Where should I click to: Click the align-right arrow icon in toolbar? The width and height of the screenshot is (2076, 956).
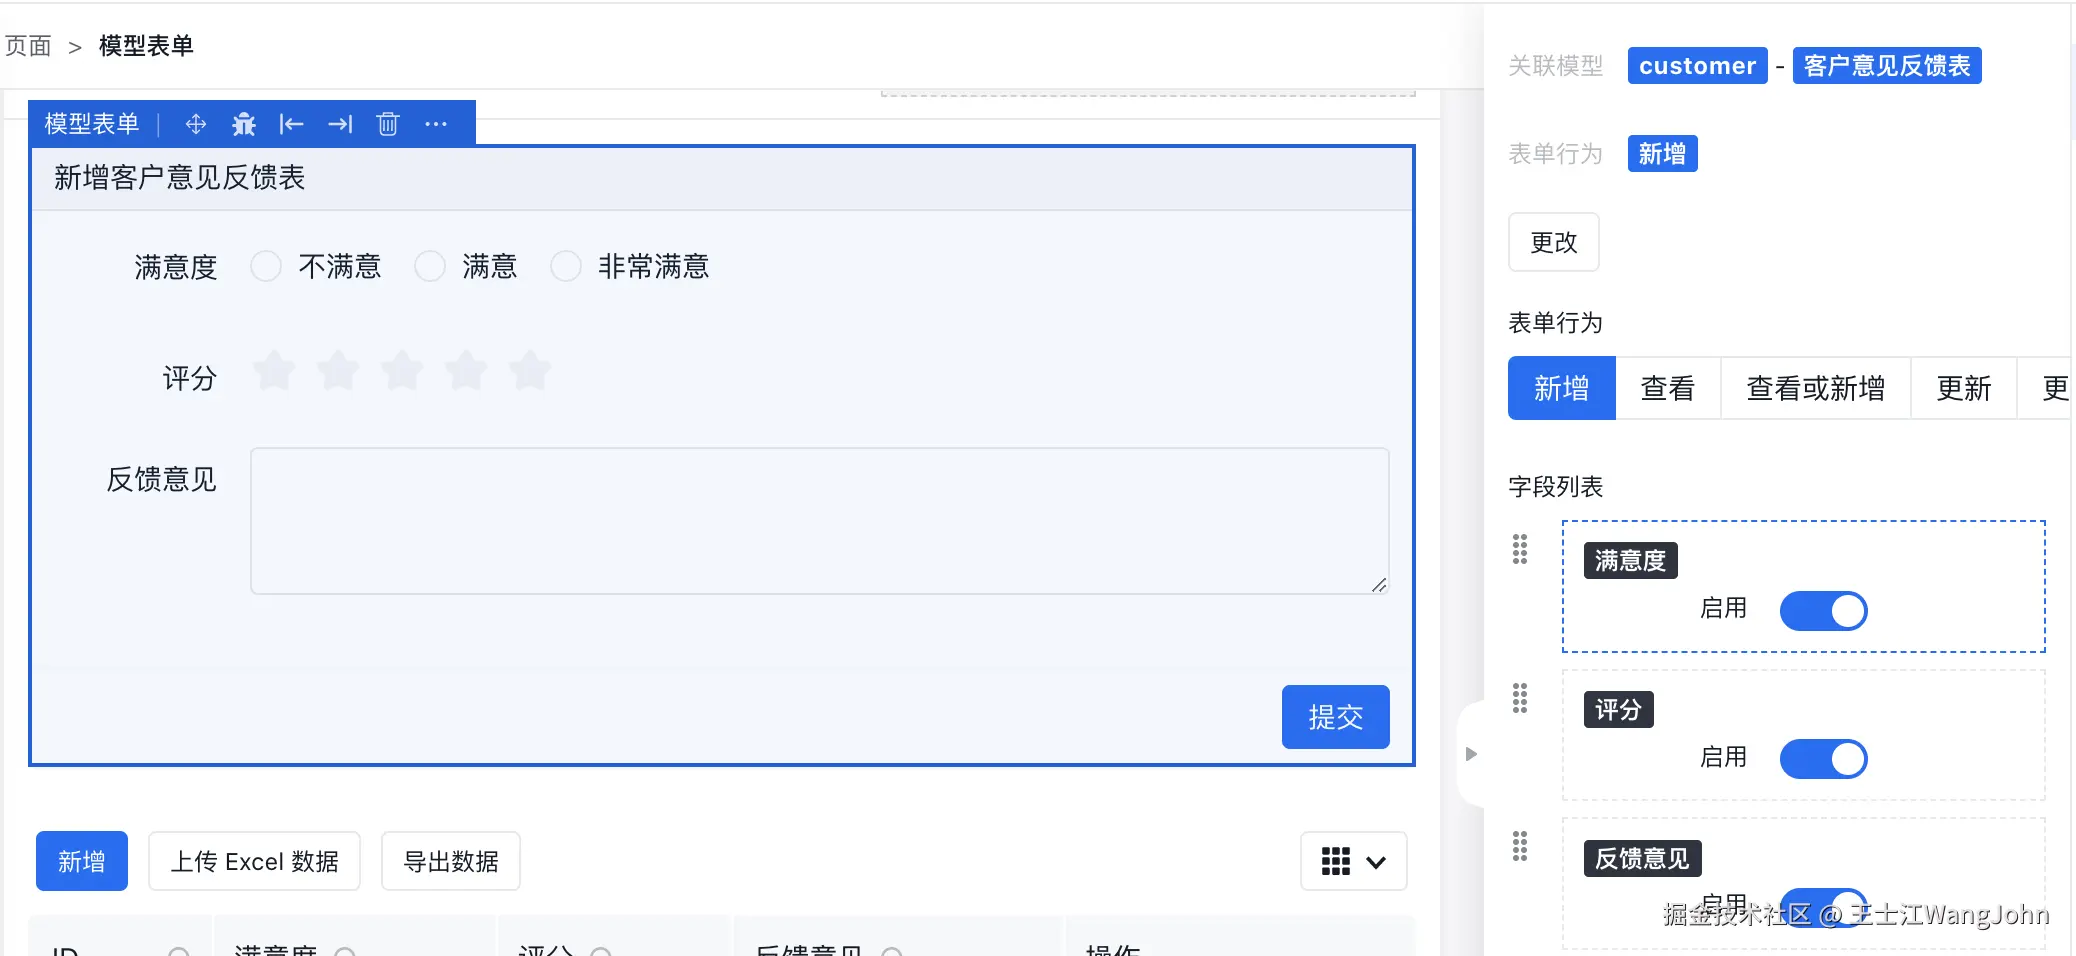341,123
